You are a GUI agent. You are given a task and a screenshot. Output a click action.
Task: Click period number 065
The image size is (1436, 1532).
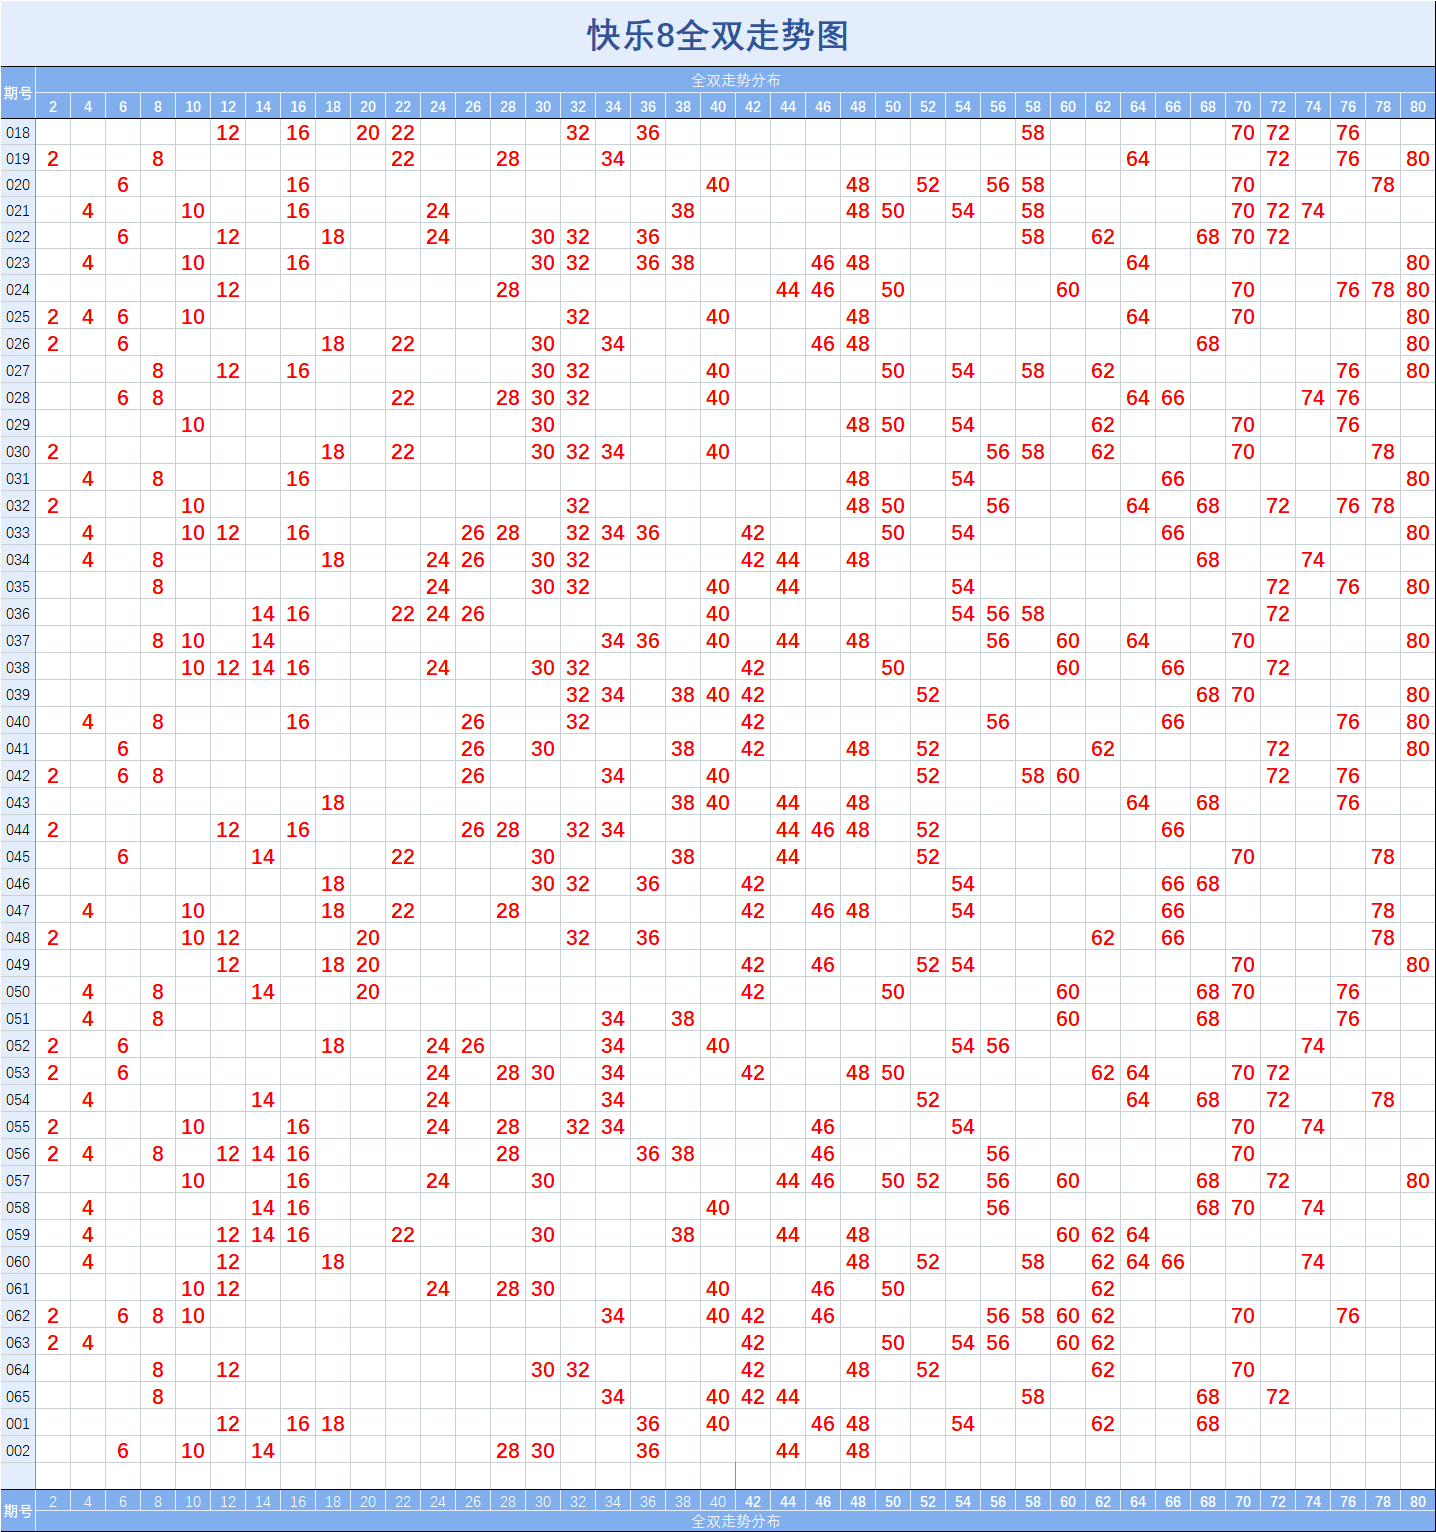pos(18,1396)
